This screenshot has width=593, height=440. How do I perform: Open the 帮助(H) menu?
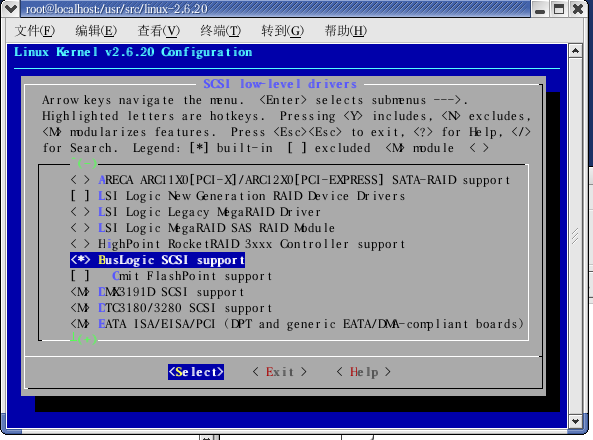pos(346,31)
